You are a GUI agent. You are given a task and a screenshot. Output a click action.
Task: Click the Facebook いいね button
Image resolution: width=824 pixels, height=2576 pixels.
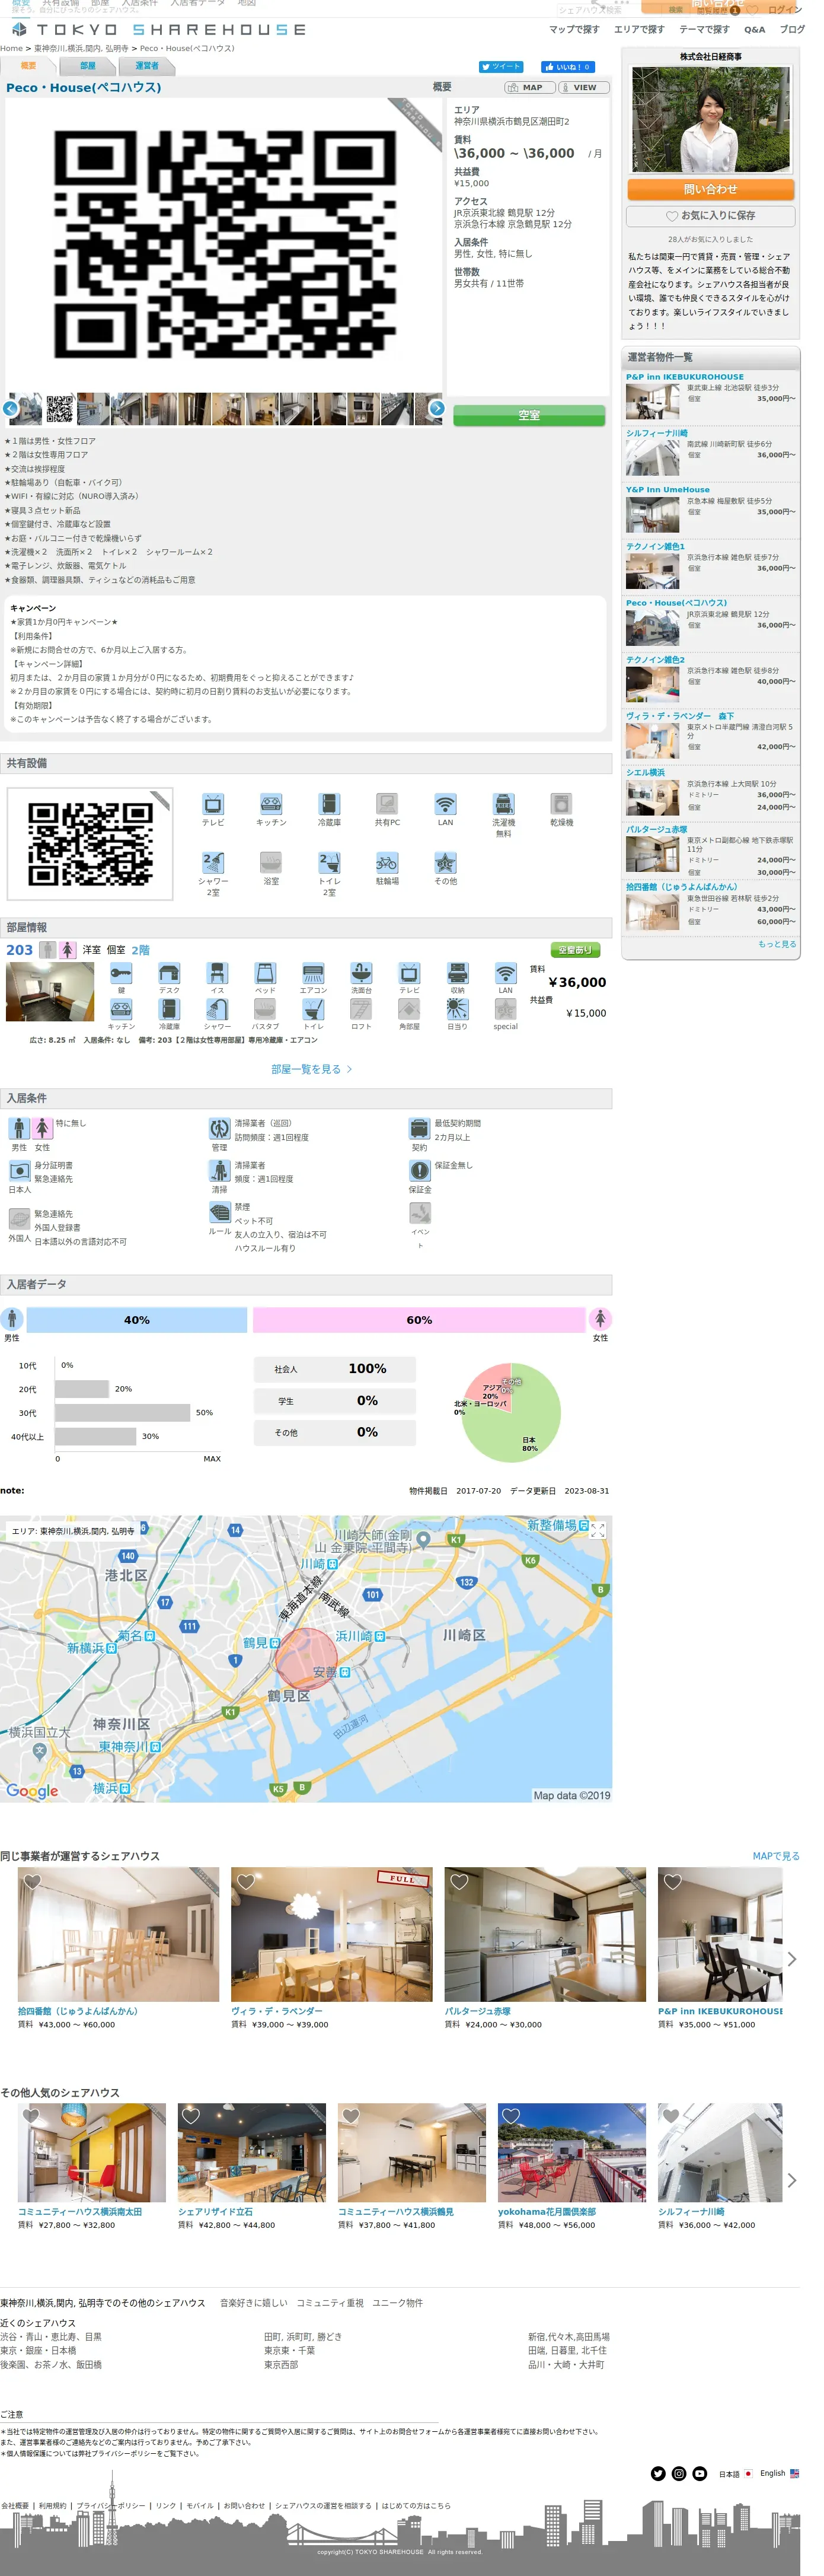[568, 67]
